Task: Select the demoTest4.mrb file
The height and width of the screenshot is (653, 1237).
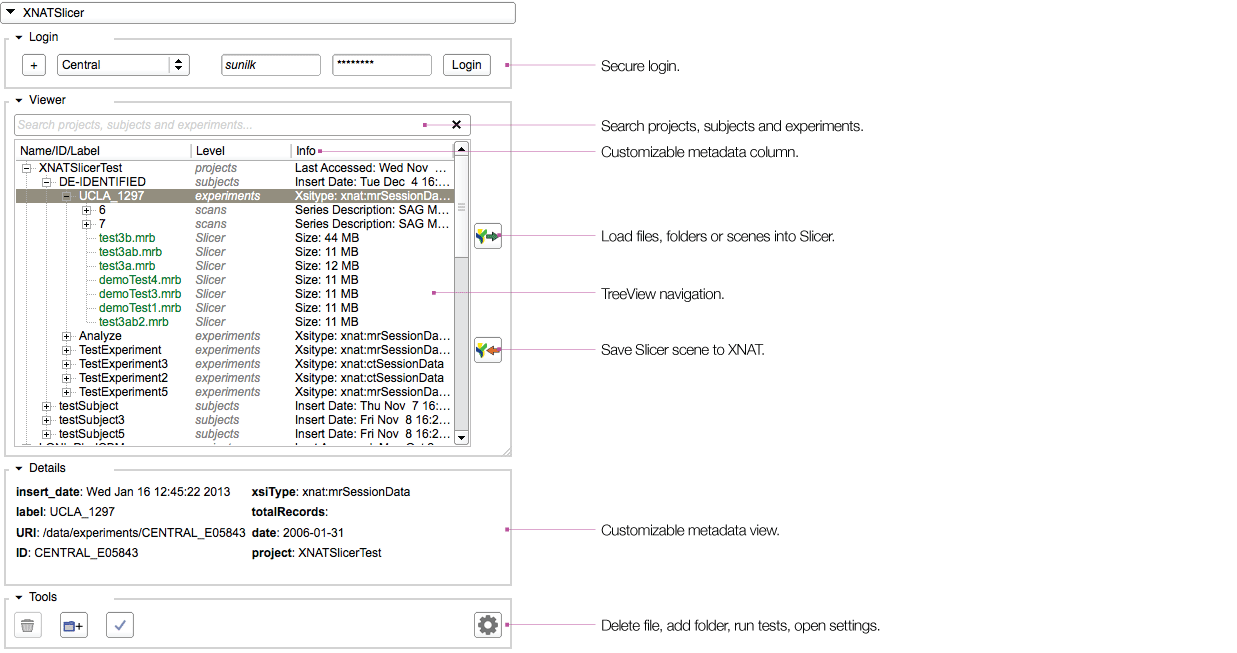Action: [x=140, y=280]
